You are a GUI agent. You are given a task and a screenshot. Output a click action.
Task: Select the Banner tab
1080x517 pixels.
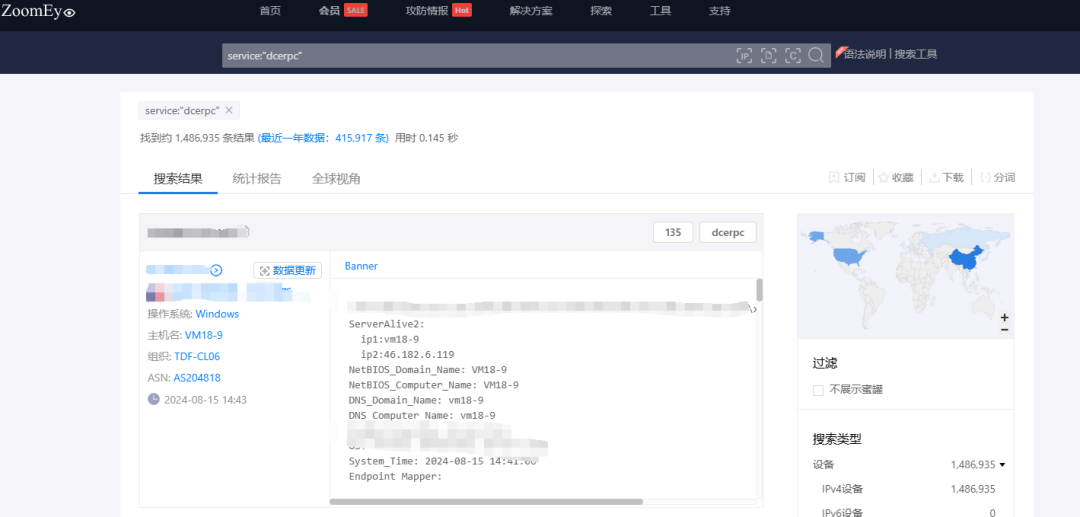click(361, 266)
